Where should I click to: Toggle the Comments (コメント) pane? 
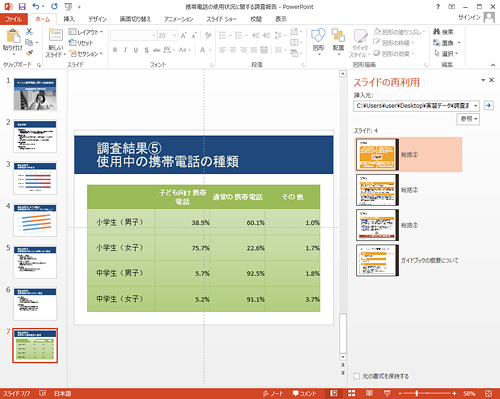(304, 393)
